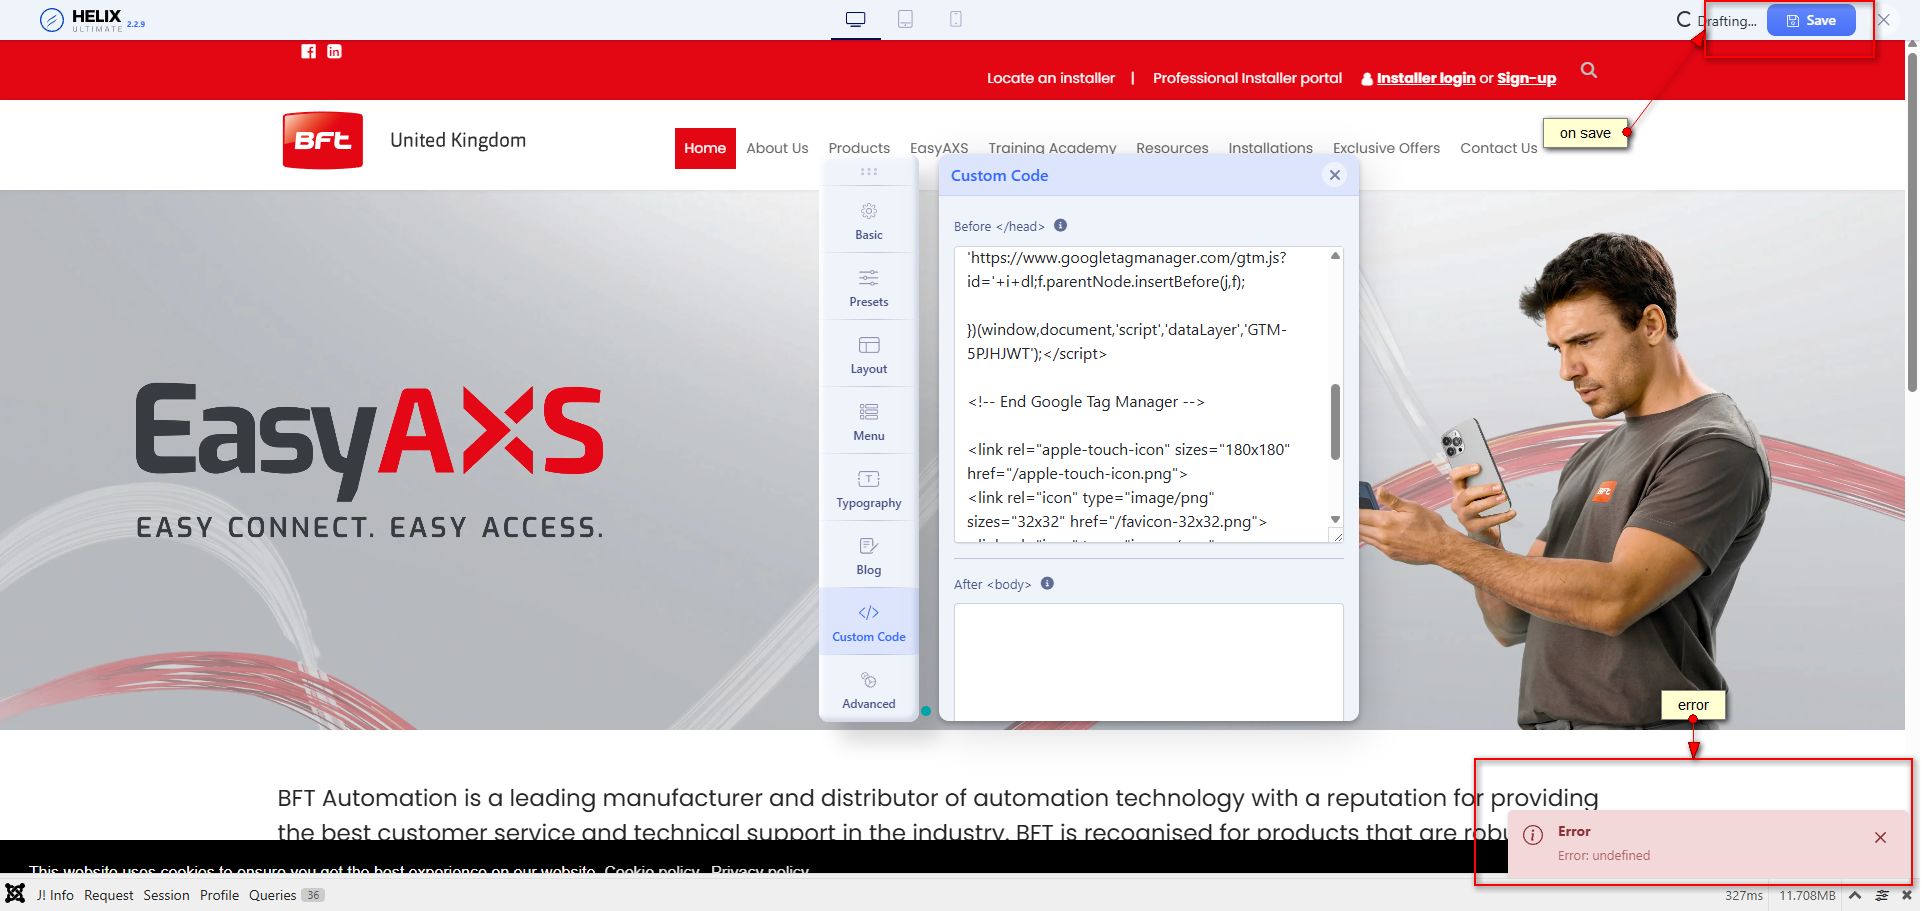The width and height of the screenshot is (1923, 911).
Task: Open the Resources menu item
Action: pos(1172,148)
